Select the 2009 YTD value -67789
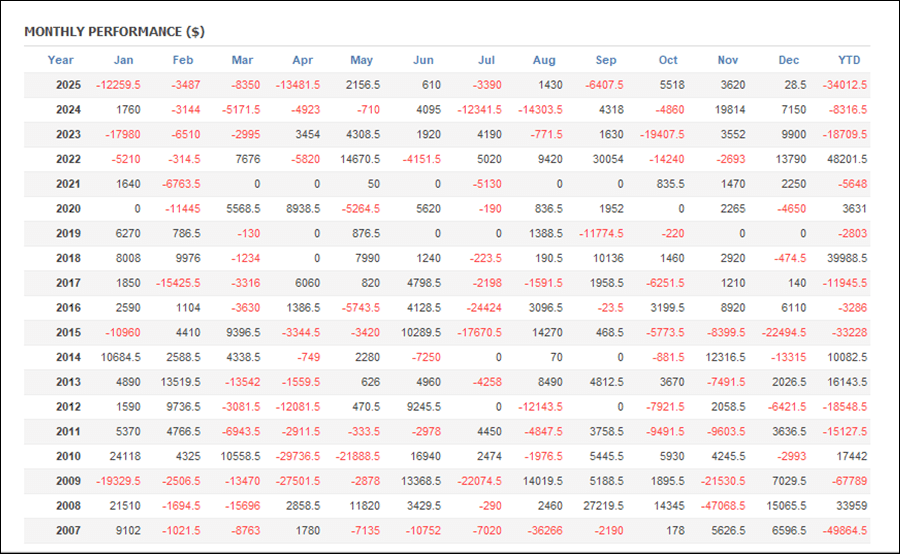Image resolution: width=900 pixels, height=554 pixels. 849,481
